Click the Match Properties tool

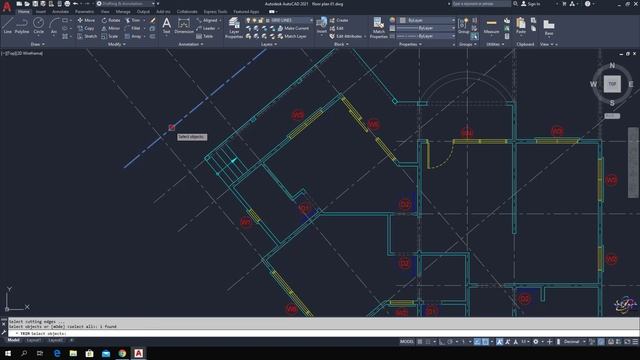click(378, 28)
